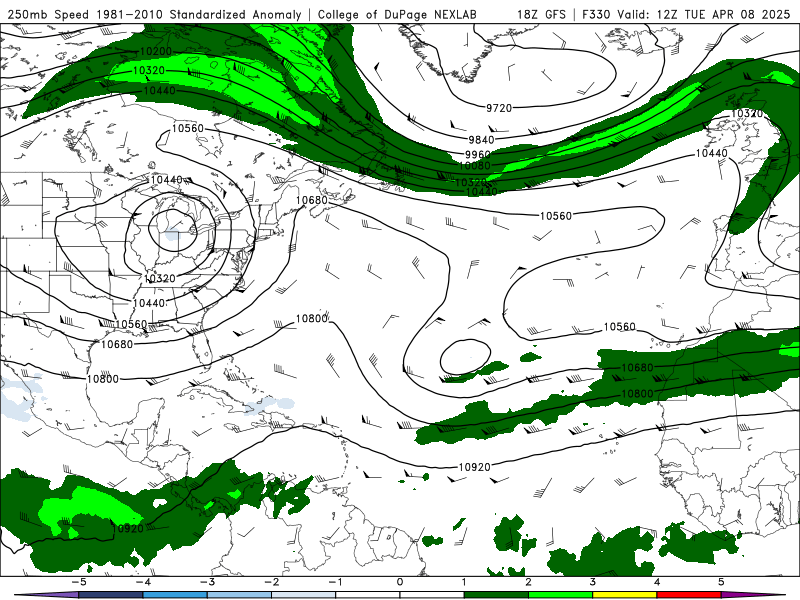
Task: Click the '10200' contour label
Action: (156, 52)
